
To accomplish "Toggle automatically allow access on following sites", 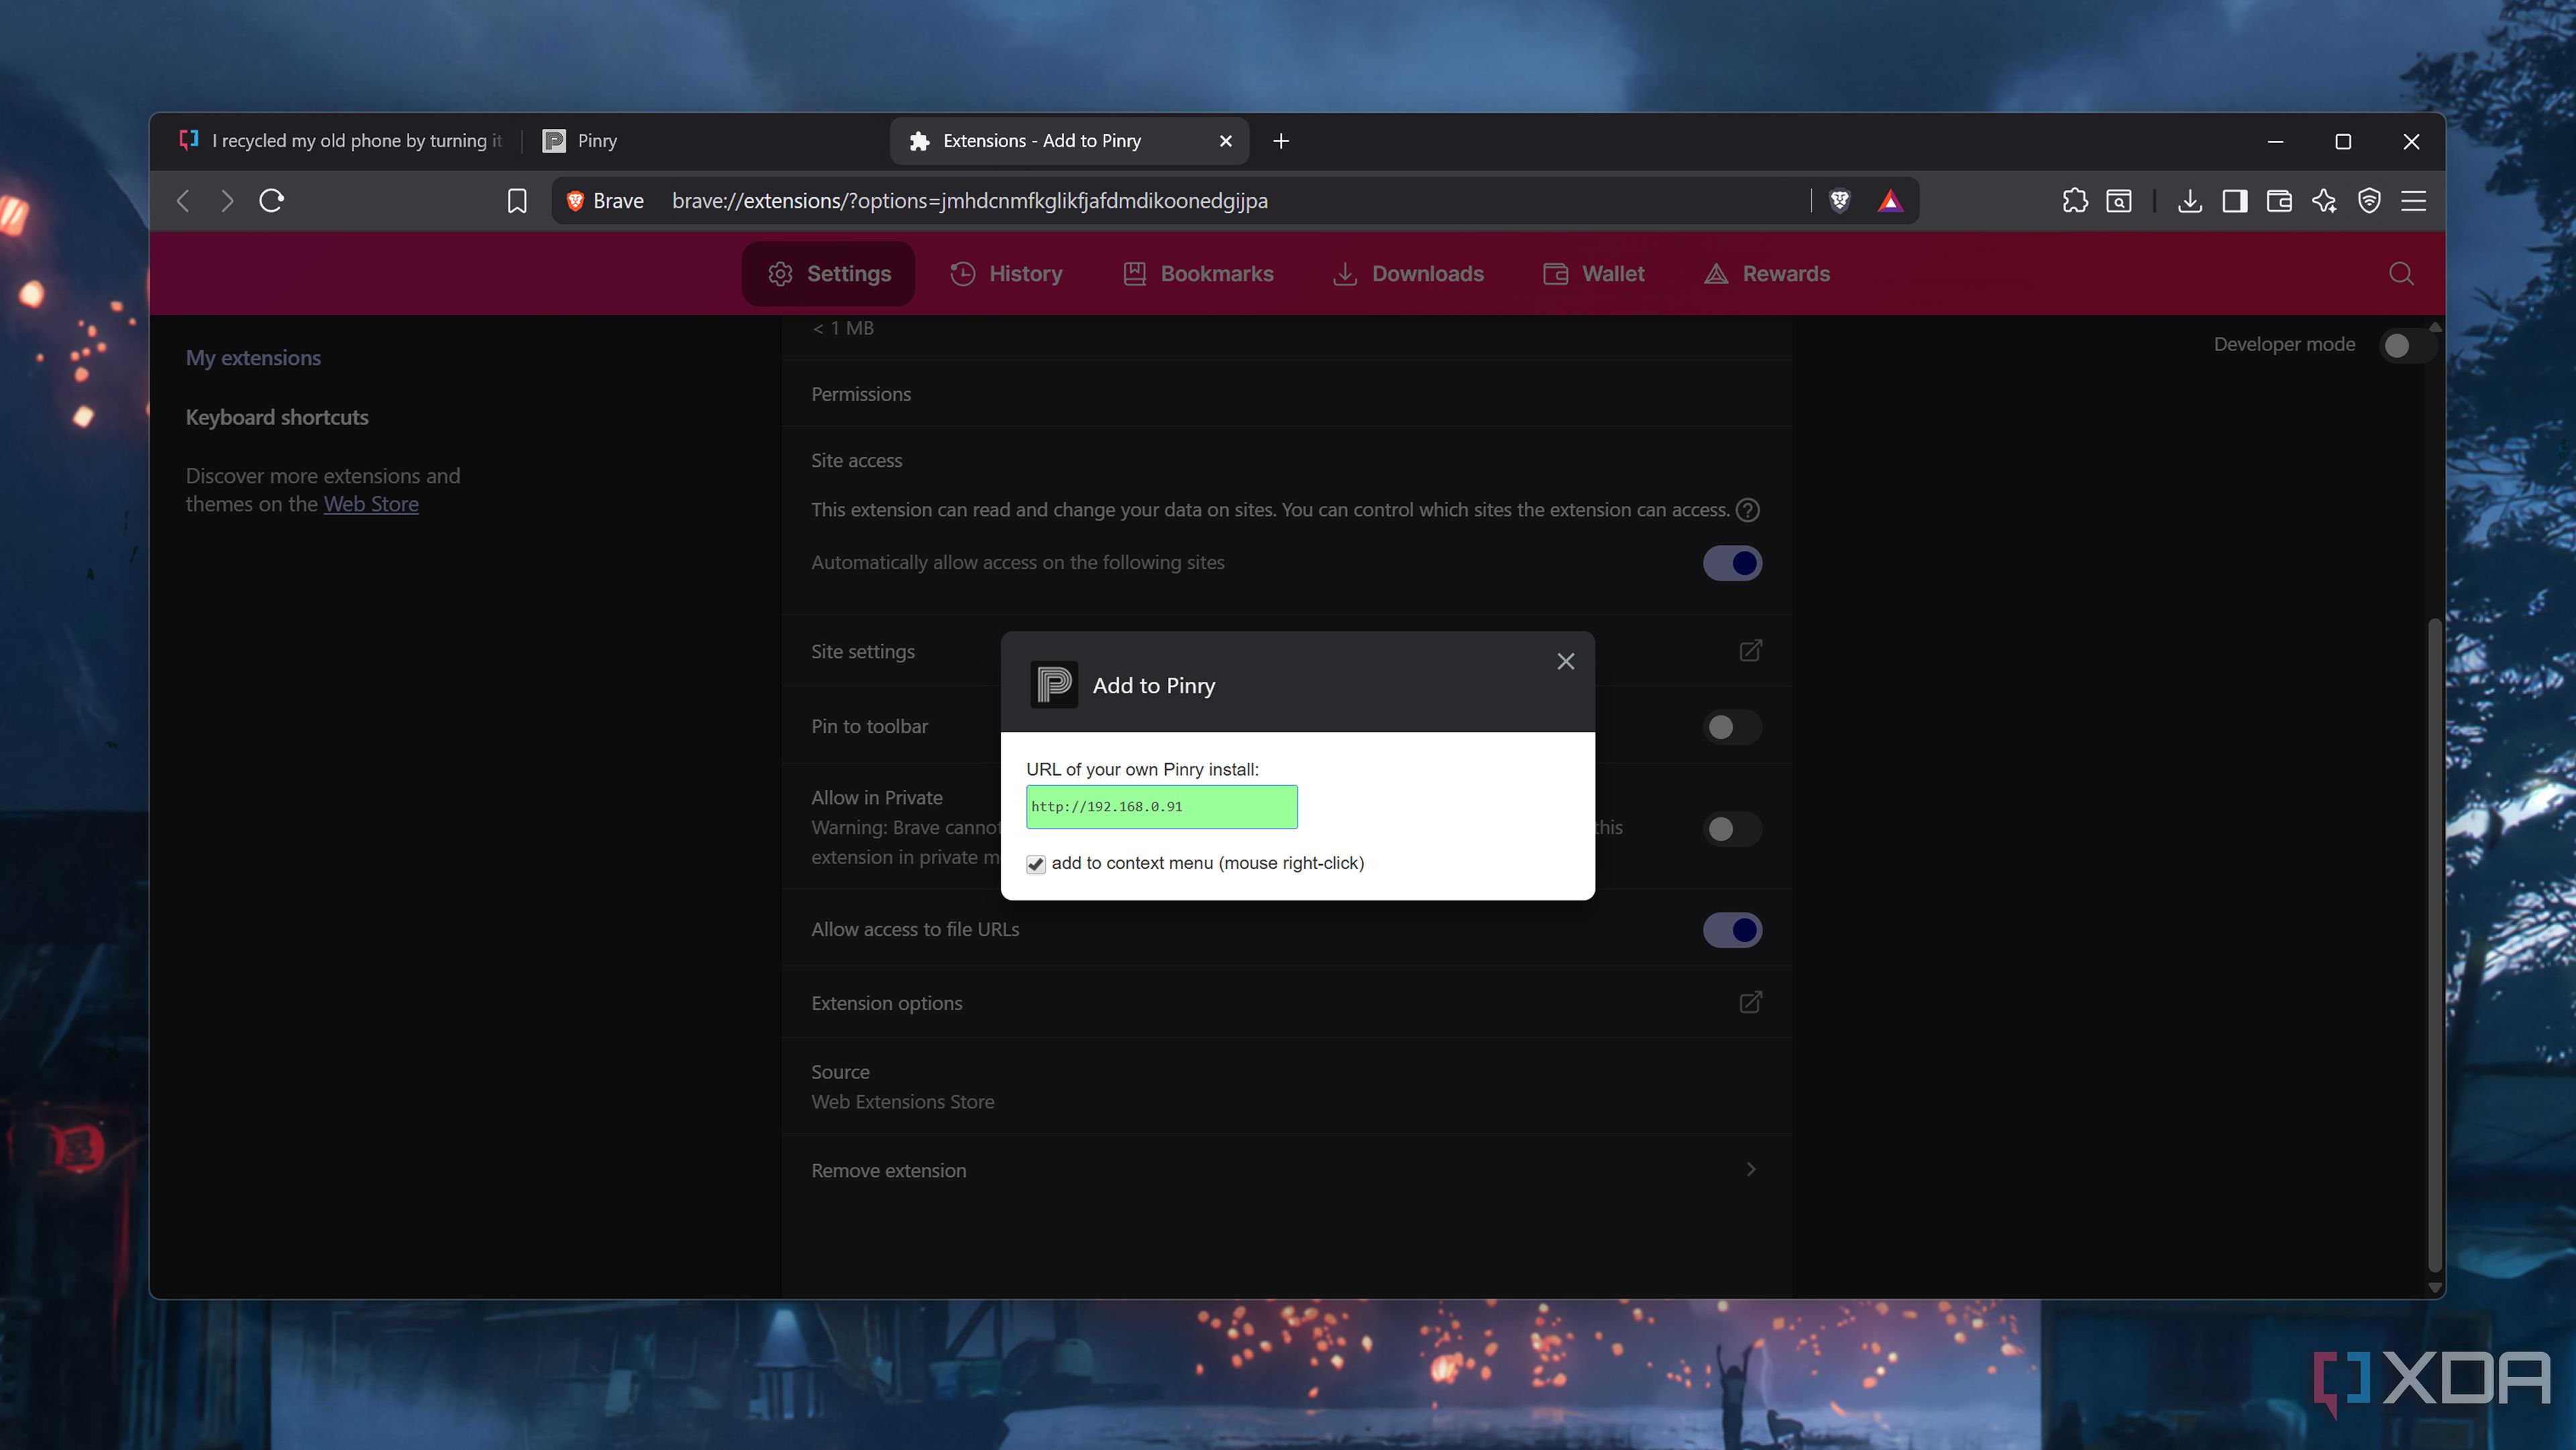I will (1732, 563).
